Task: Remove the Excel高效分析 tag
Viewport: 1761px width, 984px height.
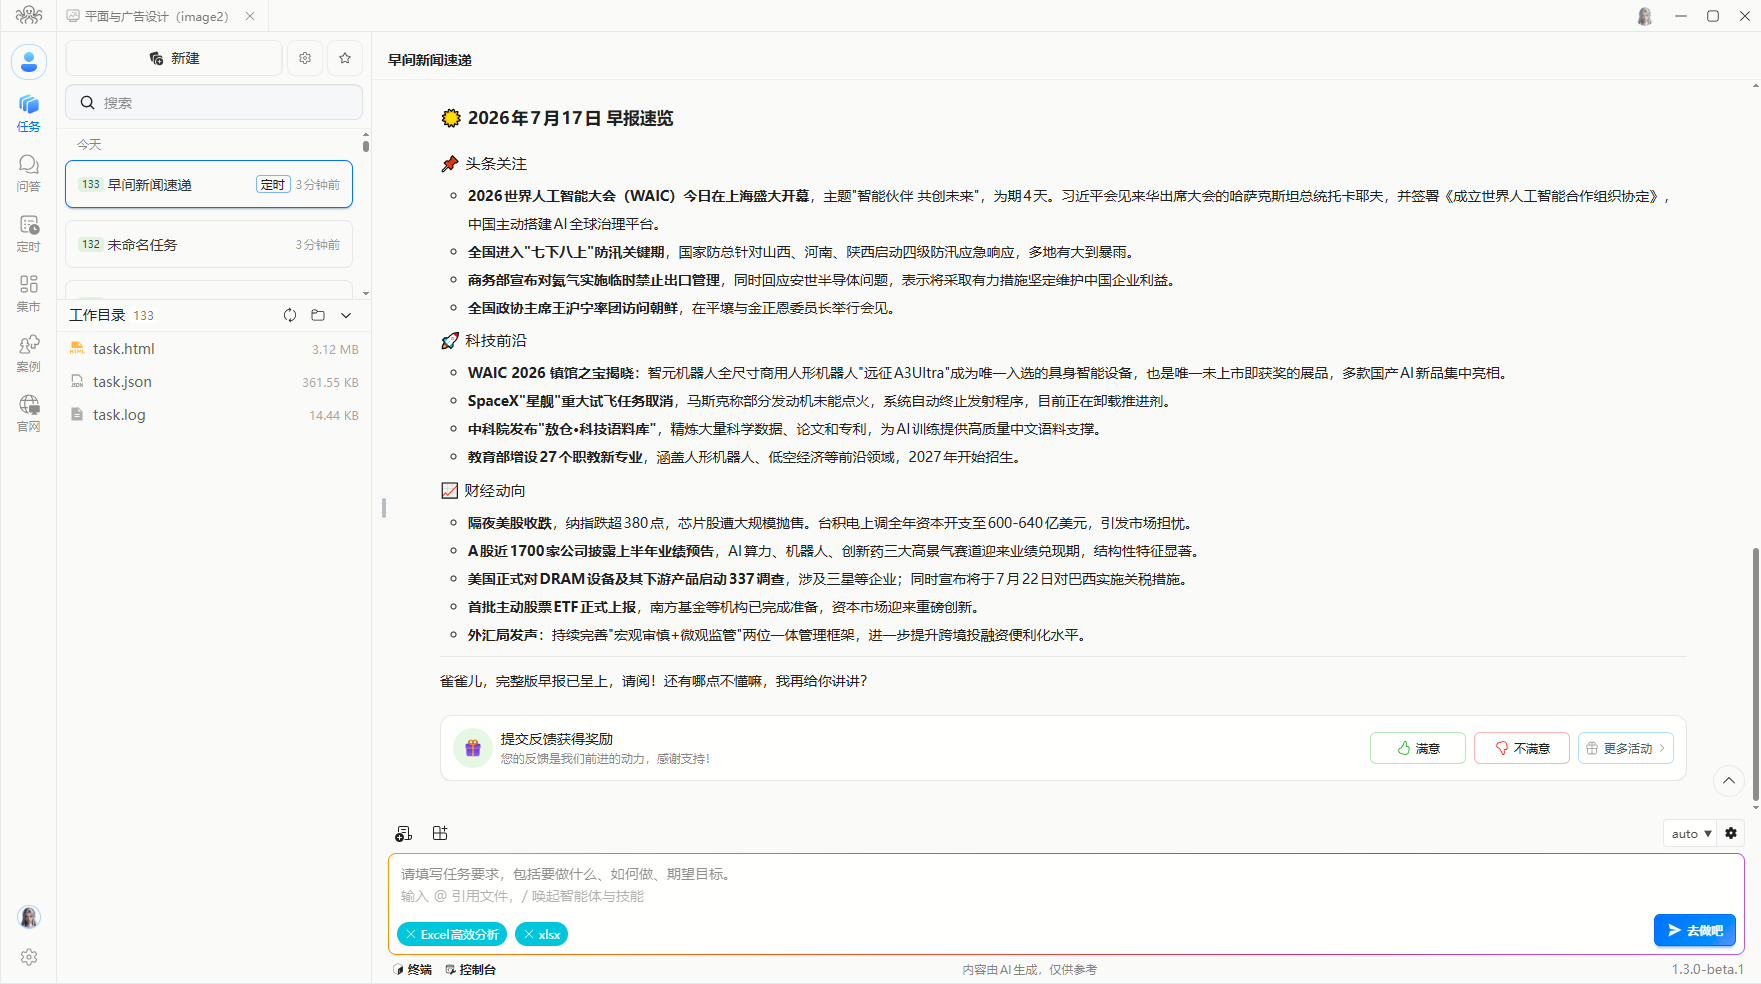Action: [410, 934]
